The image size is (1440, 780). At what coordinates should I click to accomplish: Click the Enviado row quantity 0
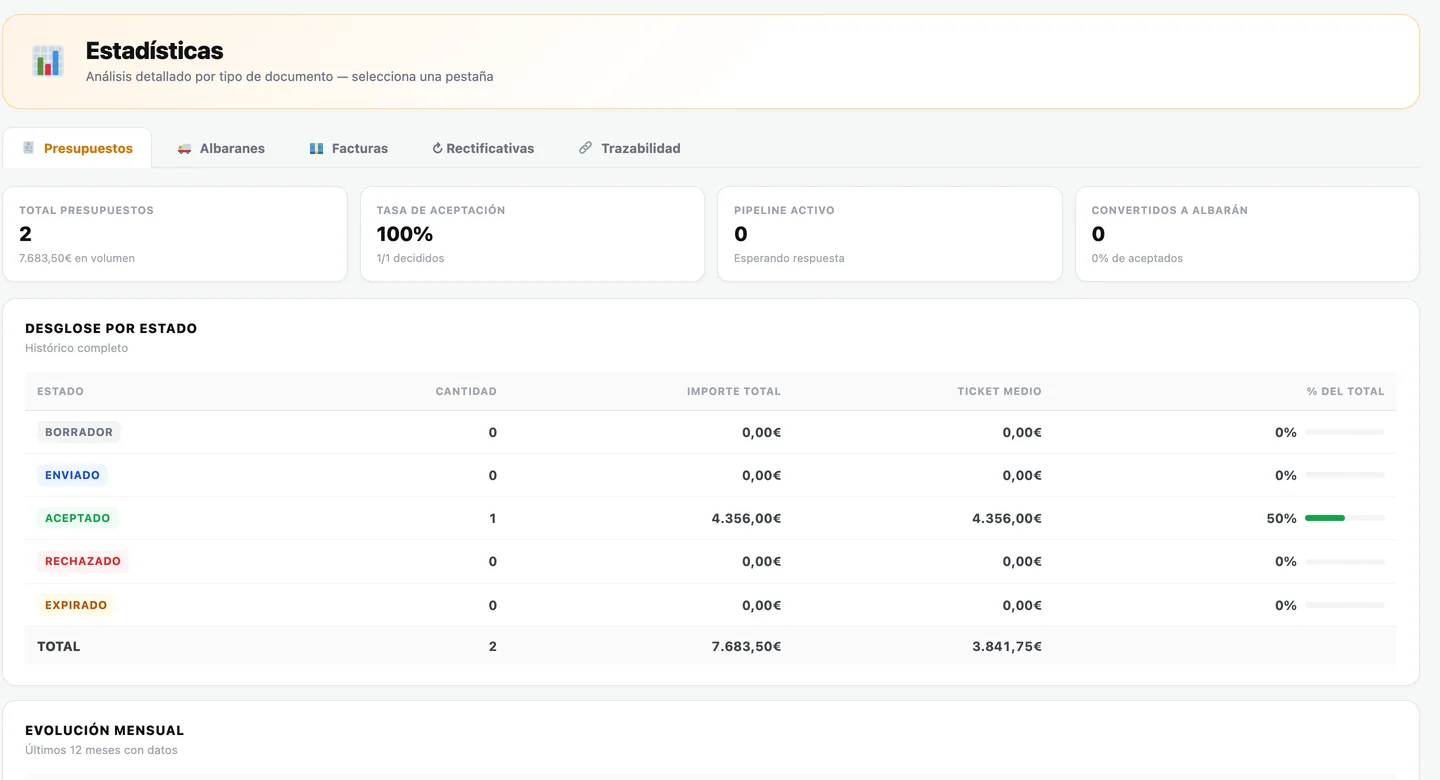493,475
